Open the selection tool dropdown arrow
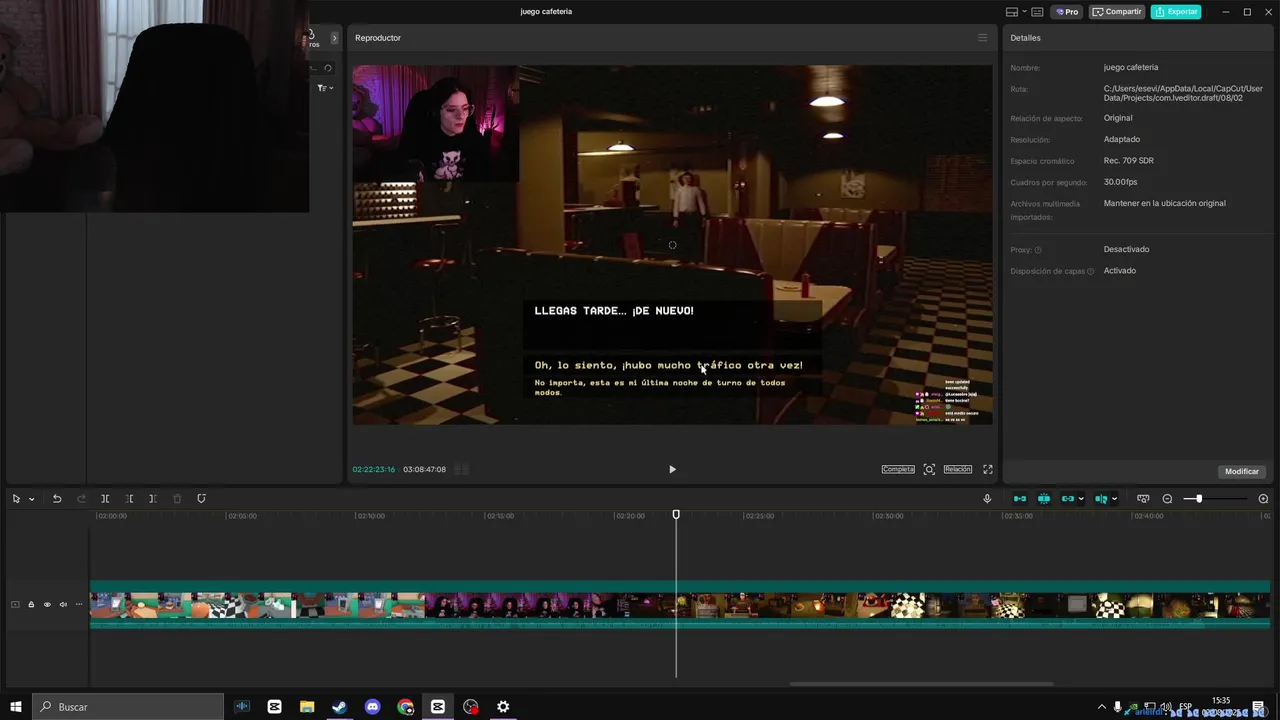Screen dimensions: 1280x720 tap(32, 499)
